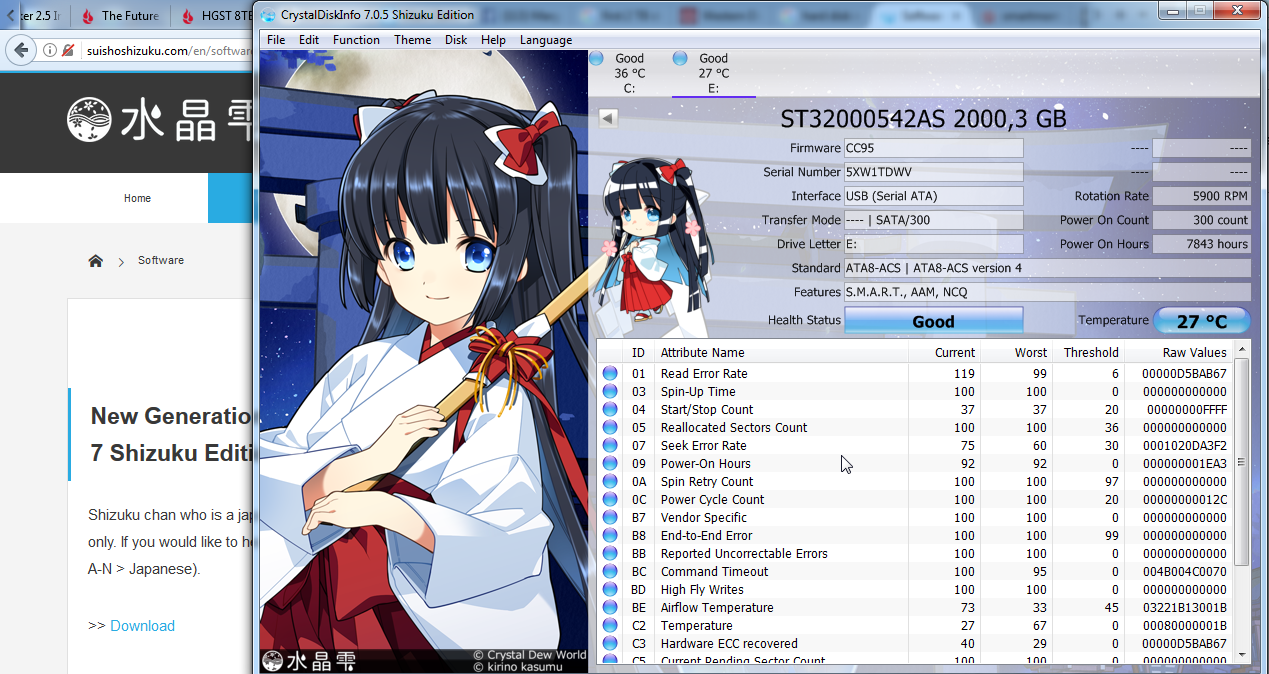Click status orb for Reported Uncorrectable Errors
This screenshot has width=1269, height=674.
pos(610,554)
